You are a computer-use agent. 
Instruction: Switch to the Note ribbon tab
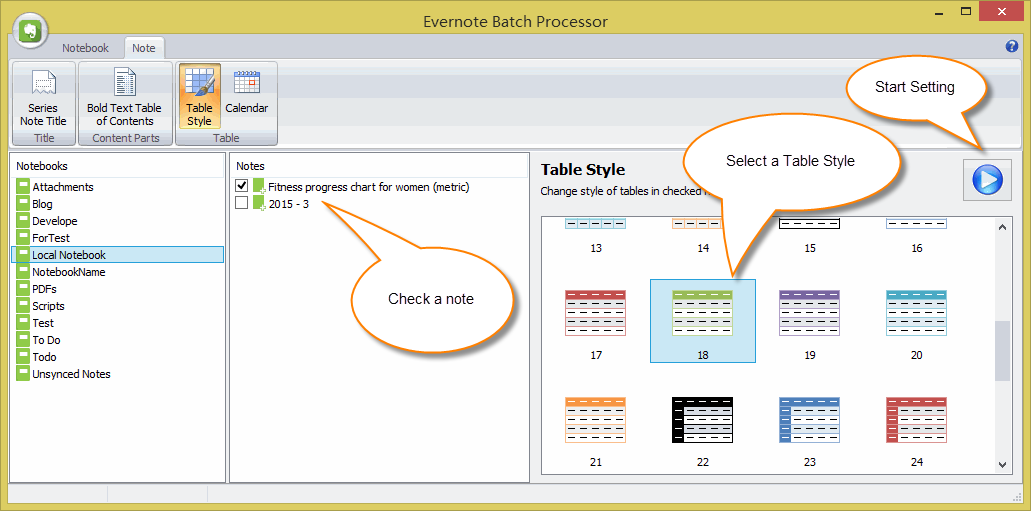(144, 48)
